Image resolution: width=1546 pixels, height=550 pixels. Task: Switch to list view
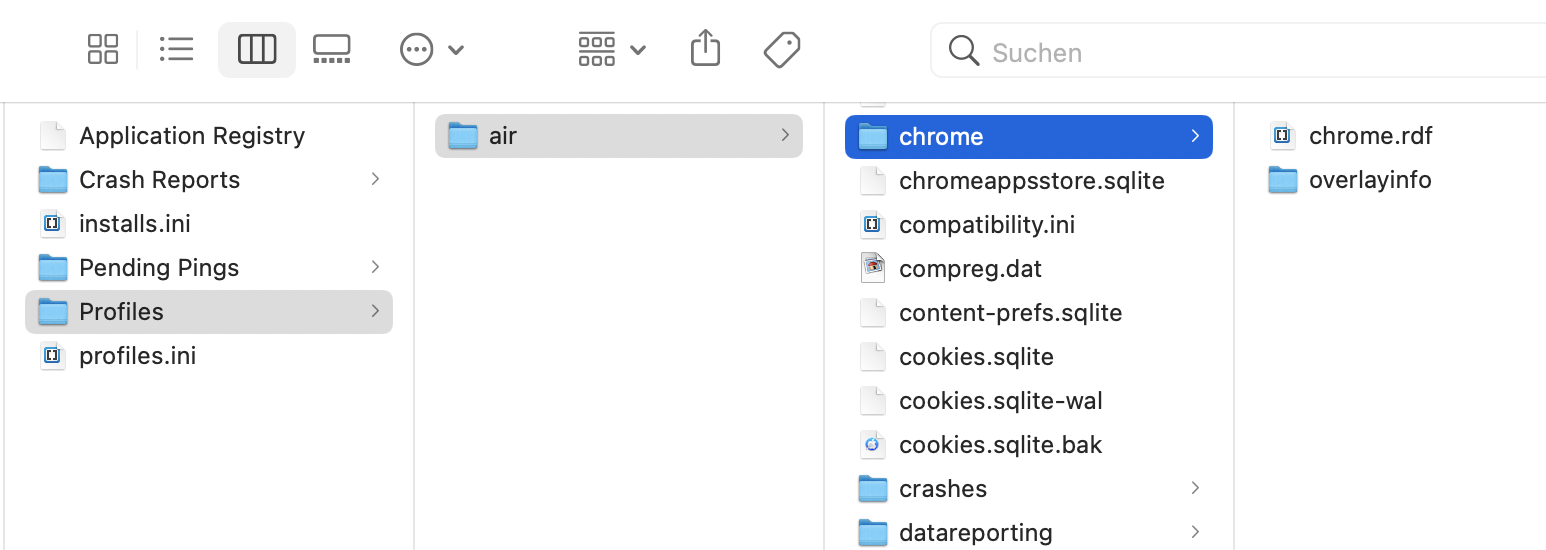pos(177,49)
